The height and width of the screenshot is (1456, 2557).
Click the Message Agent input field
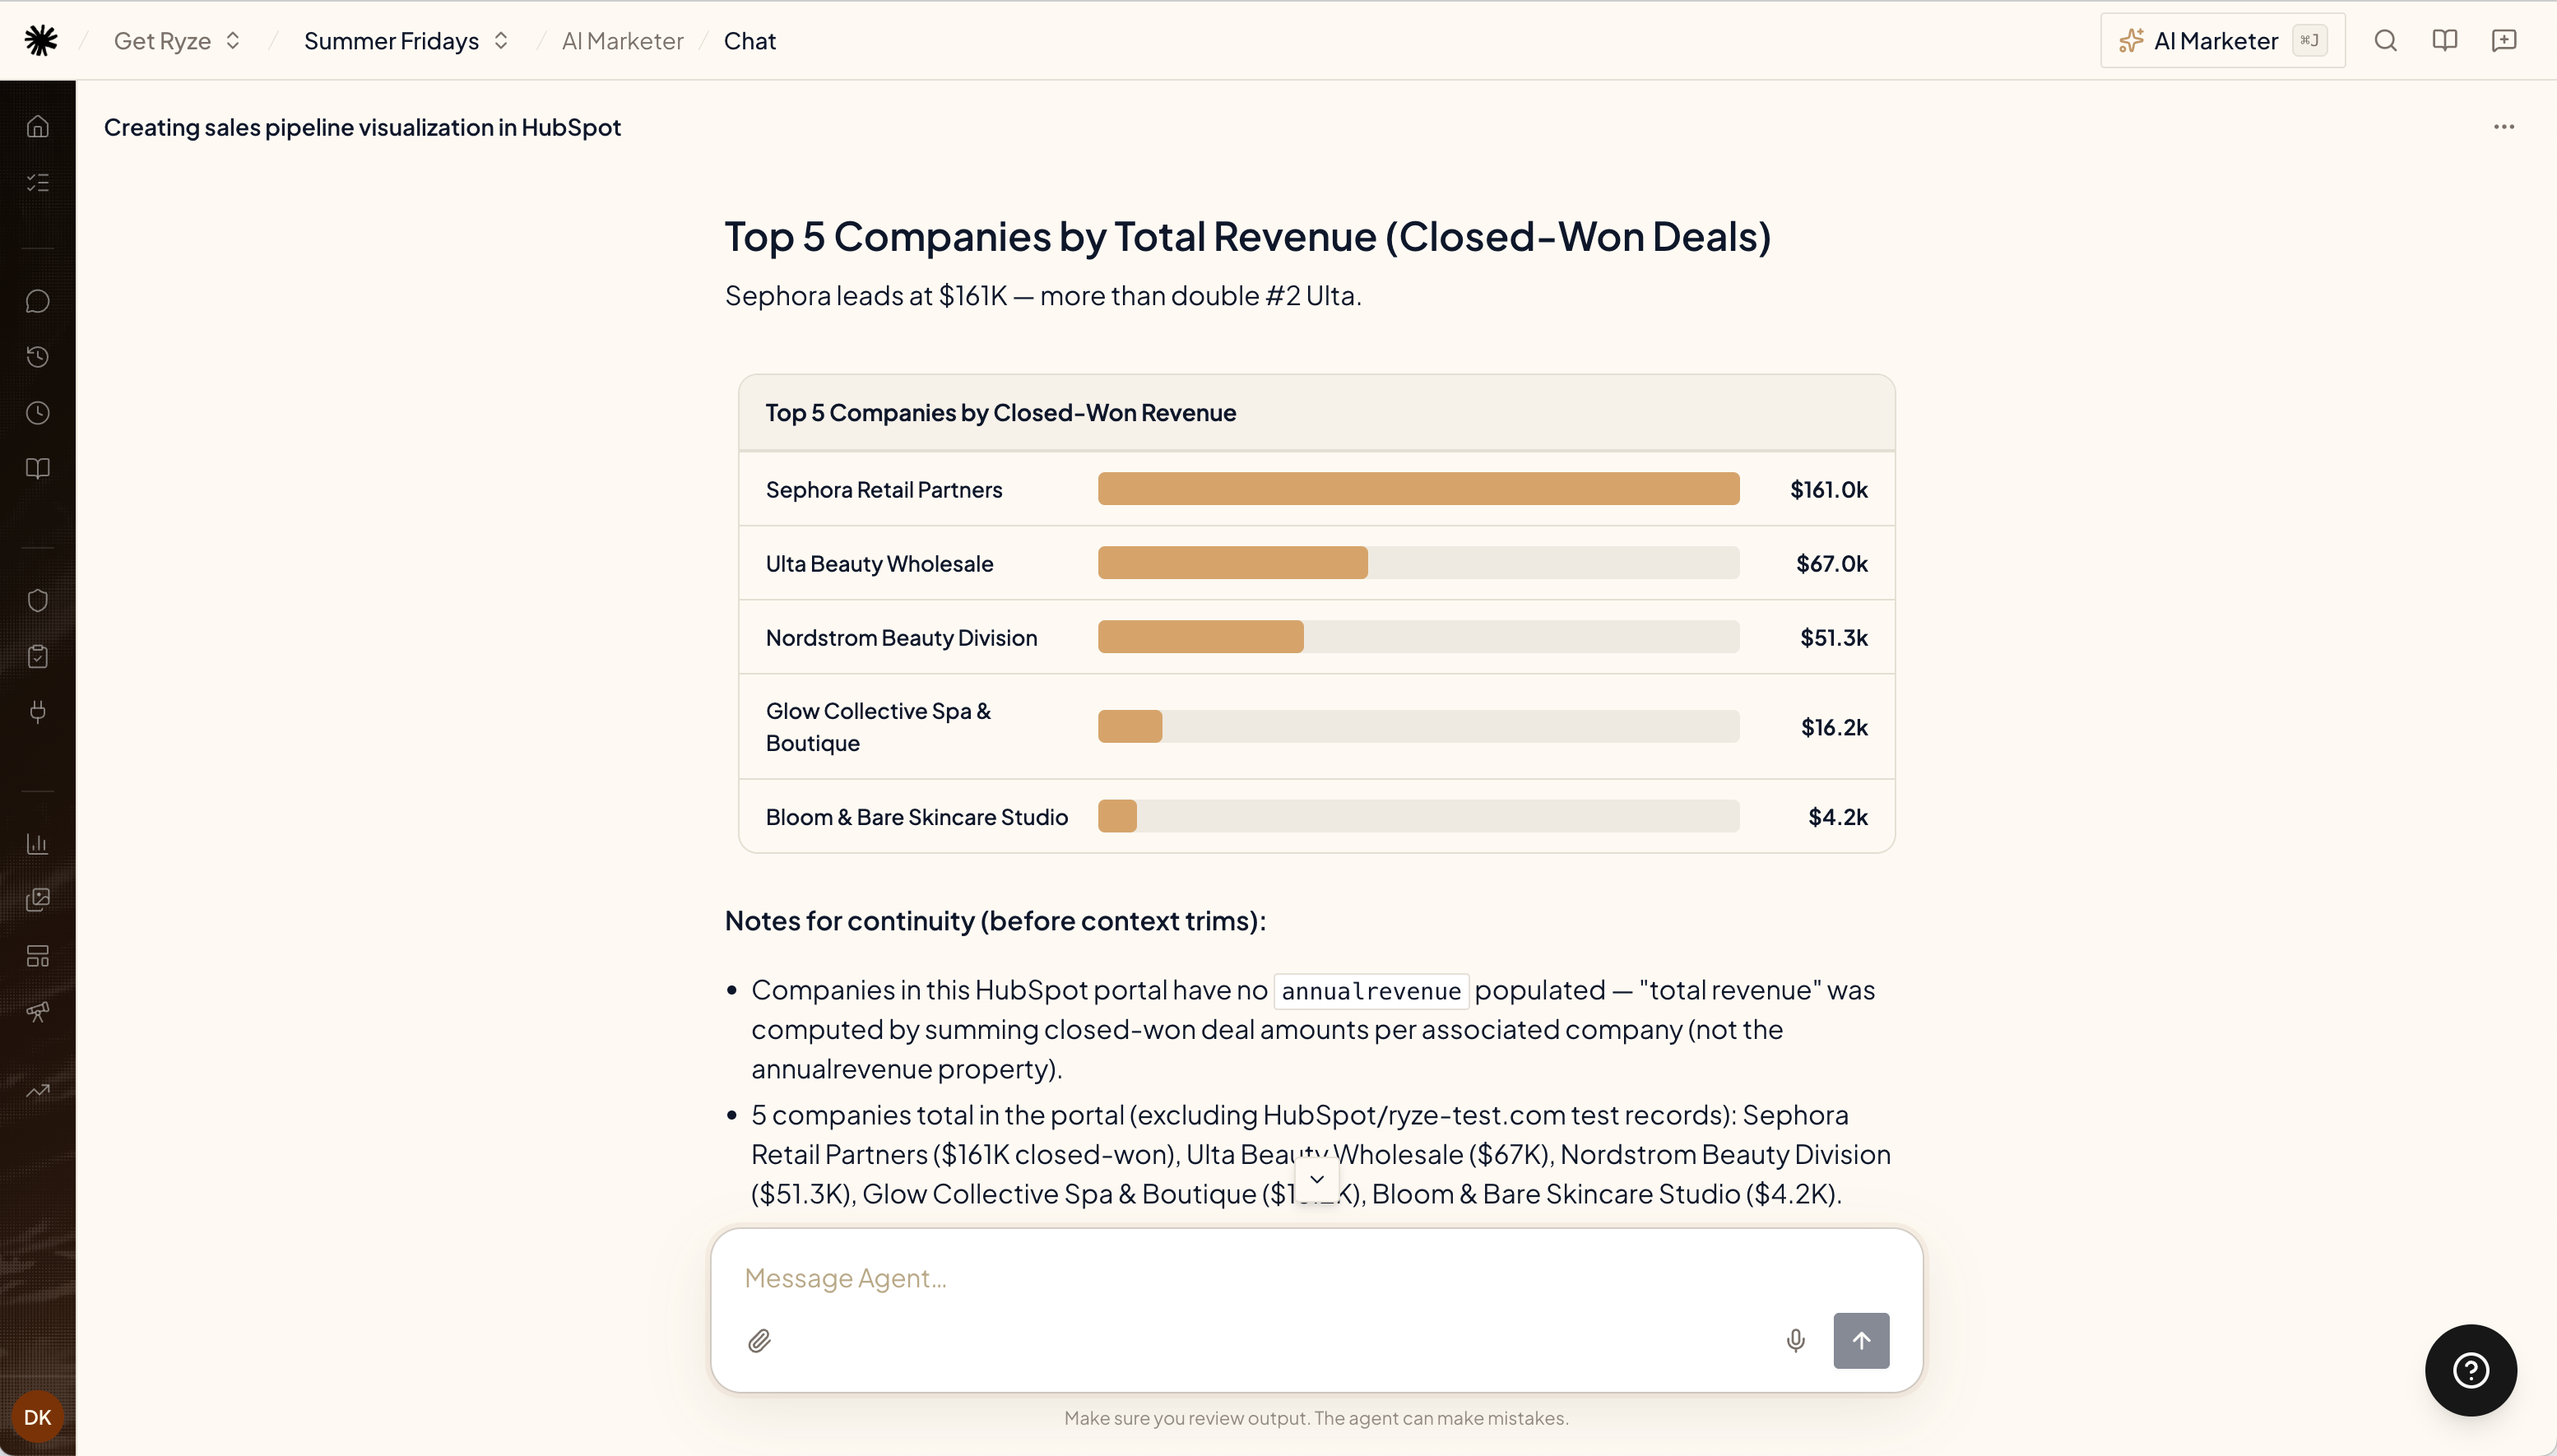tap(1316, 1278)
